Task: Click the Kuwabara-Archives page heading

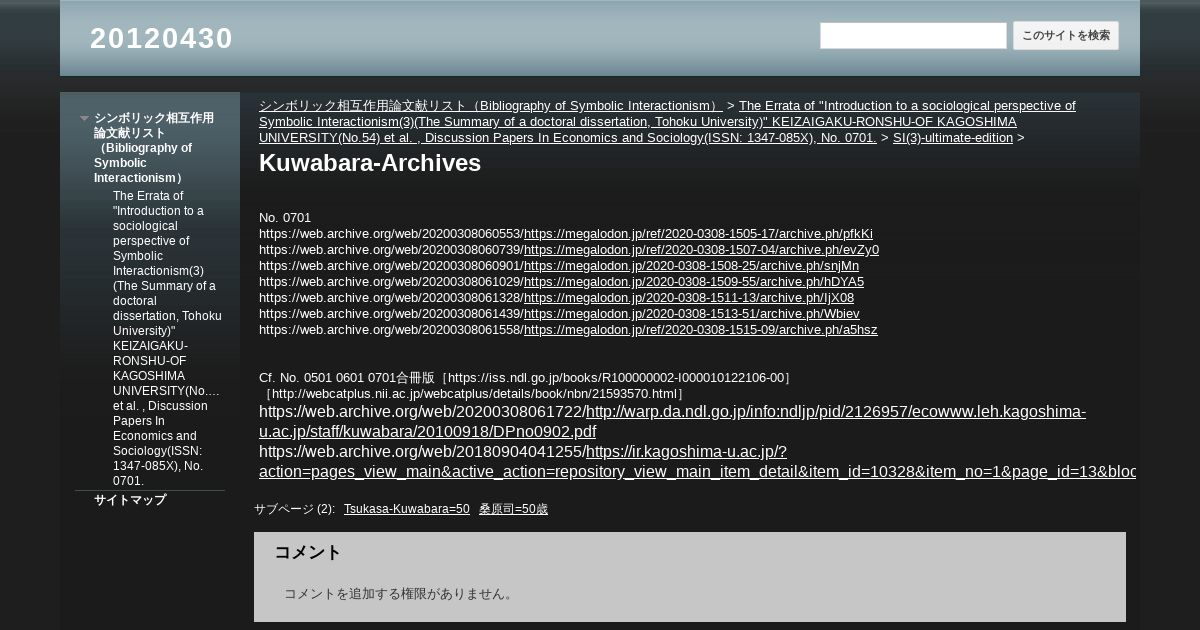Action: (x=370, y=163)
